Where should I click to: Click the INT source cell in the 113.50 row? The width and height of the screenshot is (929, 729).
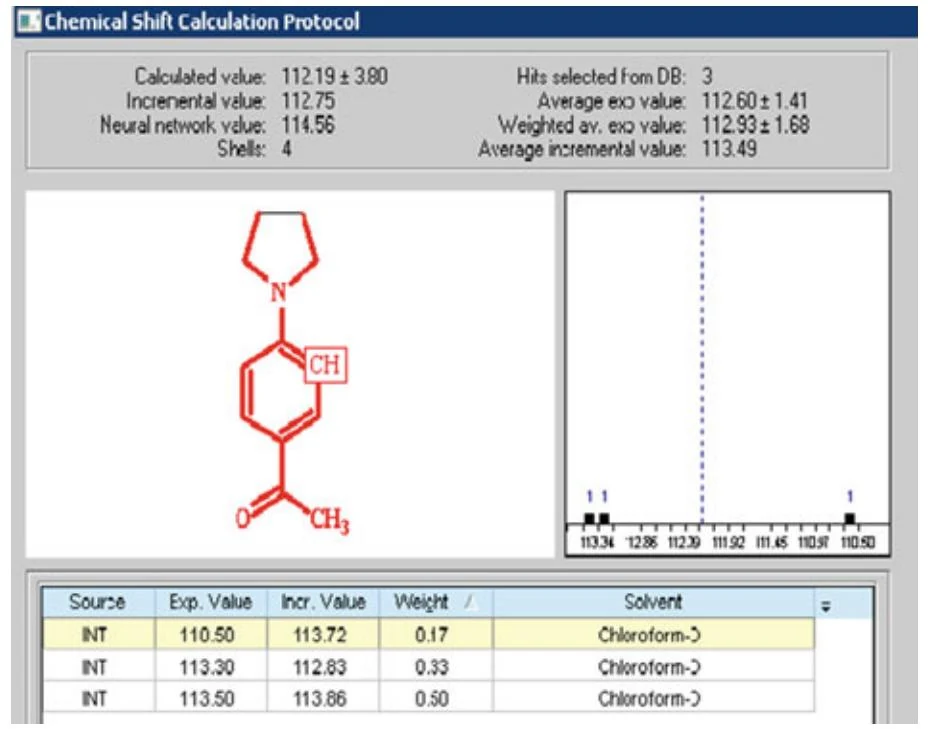(98, 698)
